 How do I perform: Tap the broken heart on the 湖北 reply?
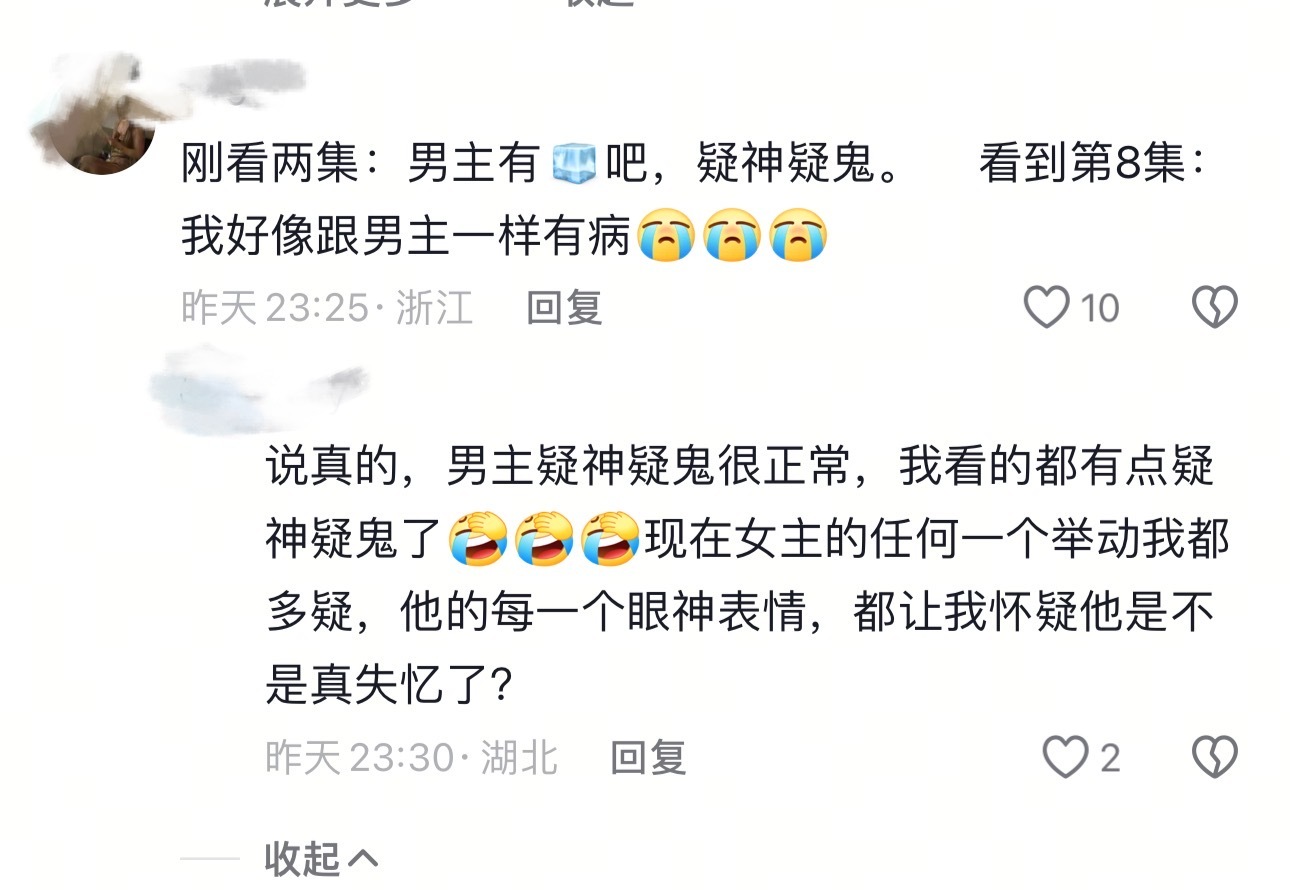click(x=1215, y=758)
